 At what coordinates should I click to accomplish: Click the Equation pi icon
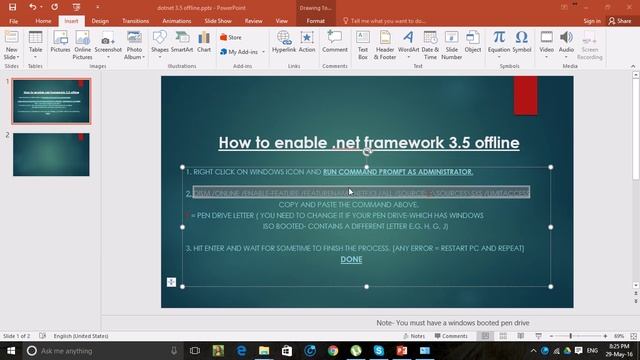[x=499, y=38]
